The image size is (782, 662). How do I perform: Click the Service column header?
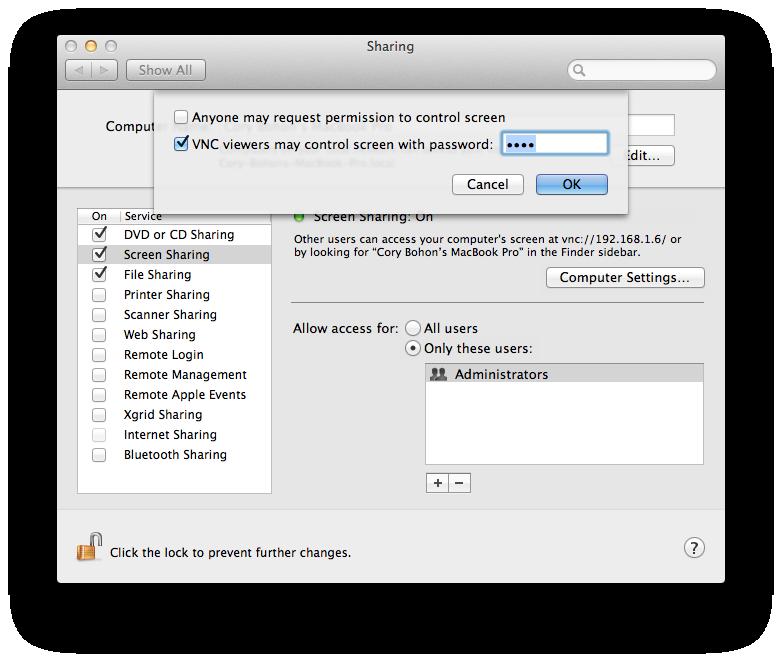coord(143,216)
